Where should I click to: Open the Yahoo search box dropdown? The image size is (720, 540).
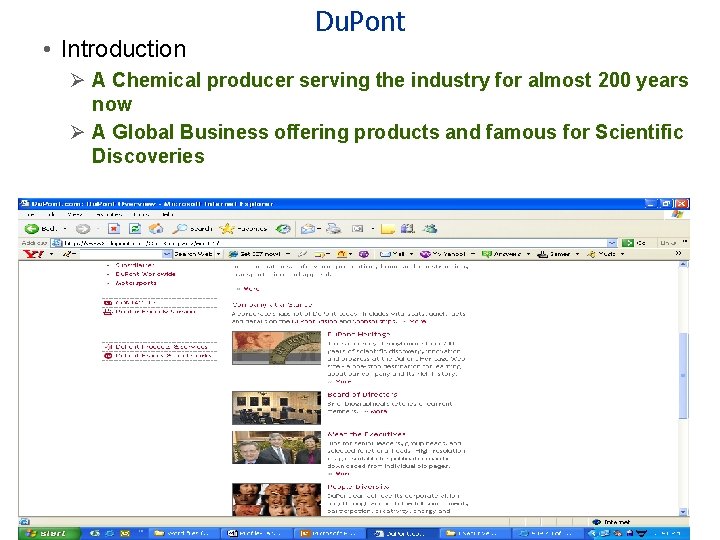(x=167, y=253)
